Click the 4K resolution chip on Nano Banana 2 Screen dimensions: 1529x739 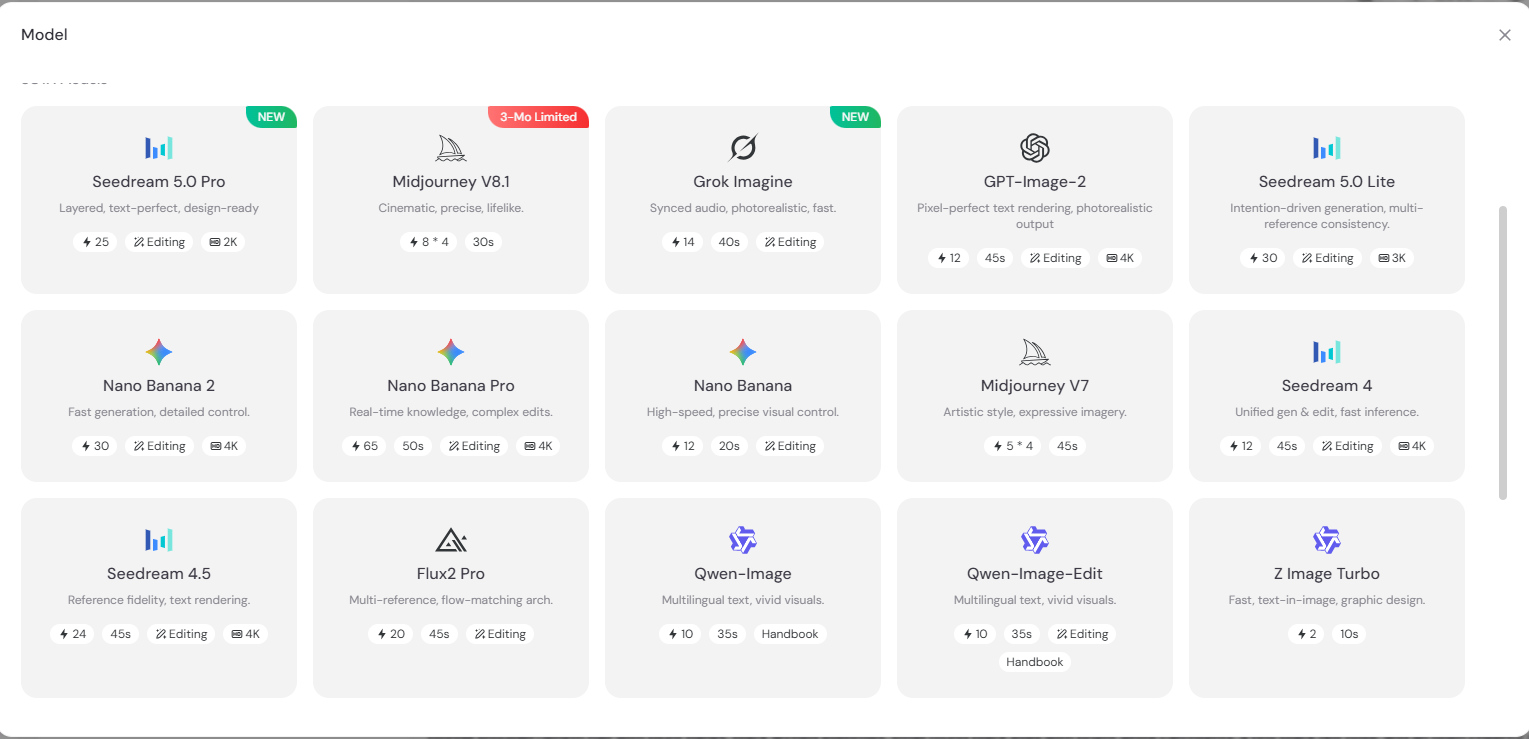coord(223,446)
